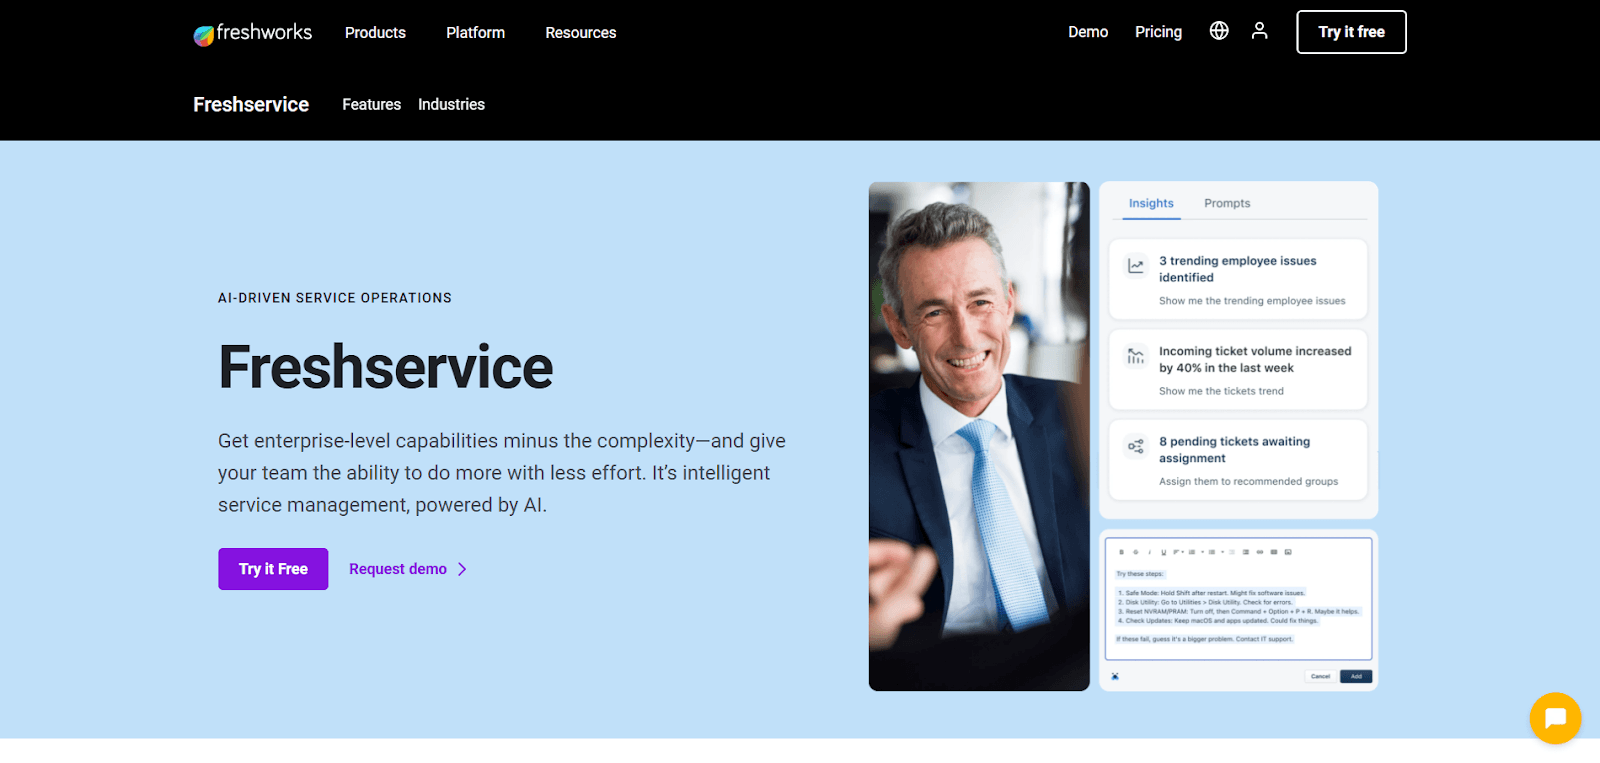Click the Bold icon in editor

pyautogui.click(x=1122, y=552)
